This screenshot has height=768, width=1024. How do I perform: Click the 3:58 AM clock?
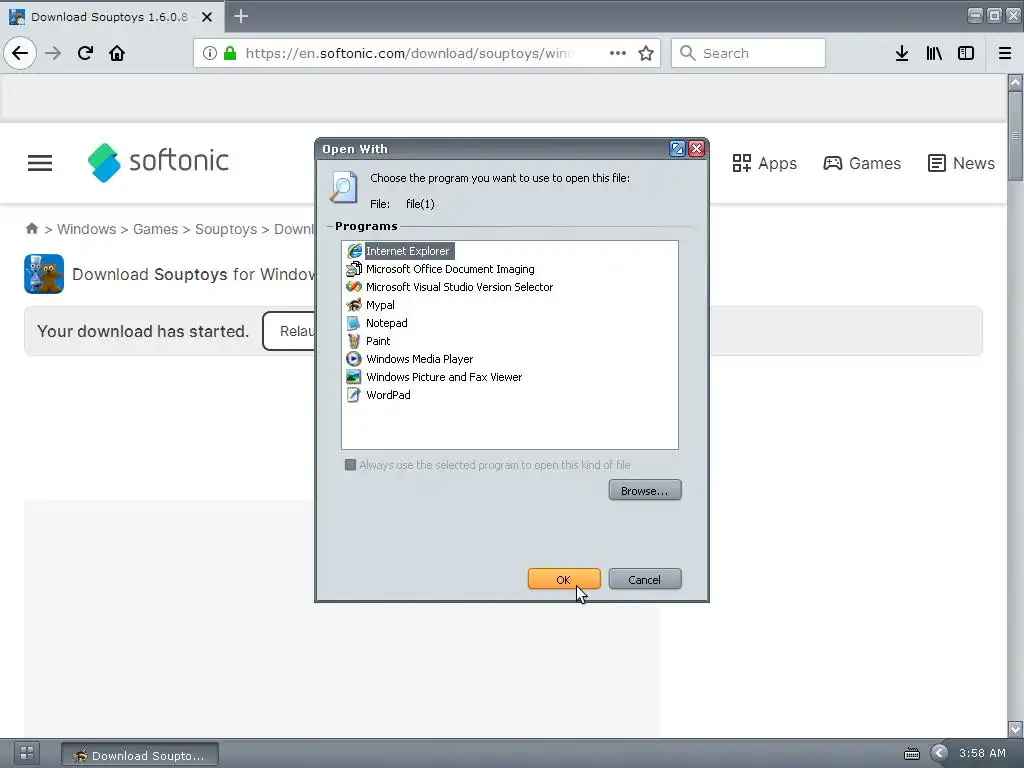[x=982, y=753]
